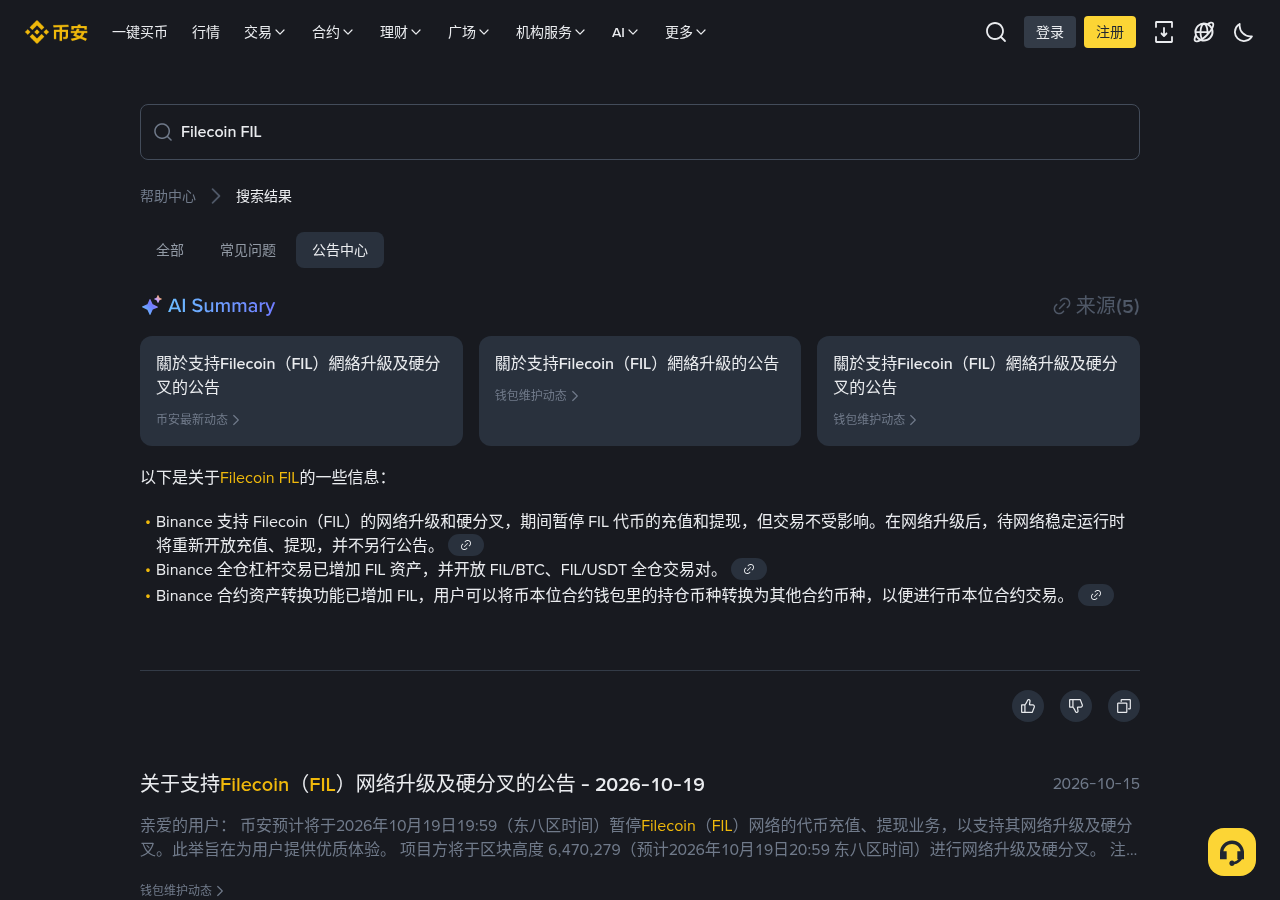The height and width of the screenshot is (900, 1280).
Task: Open the language globe selector
Action: (x=1204, y=32)
